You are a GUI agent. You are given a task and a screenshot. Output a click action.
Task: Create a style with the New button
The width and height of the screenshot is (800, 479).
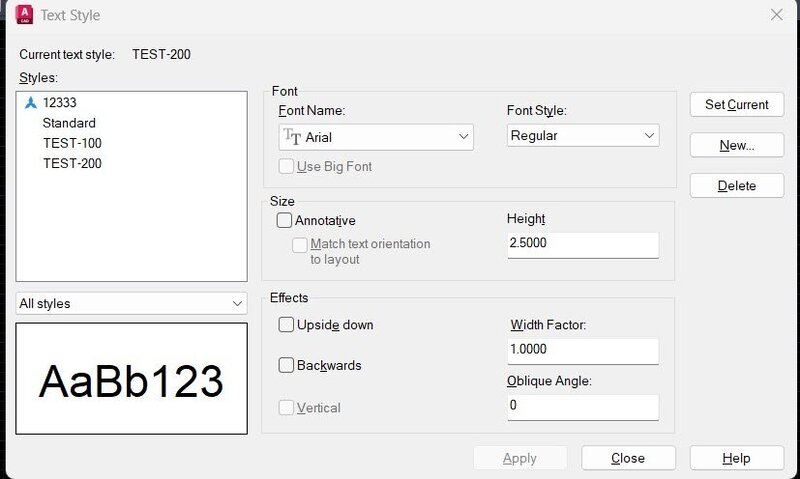[736, 146]
